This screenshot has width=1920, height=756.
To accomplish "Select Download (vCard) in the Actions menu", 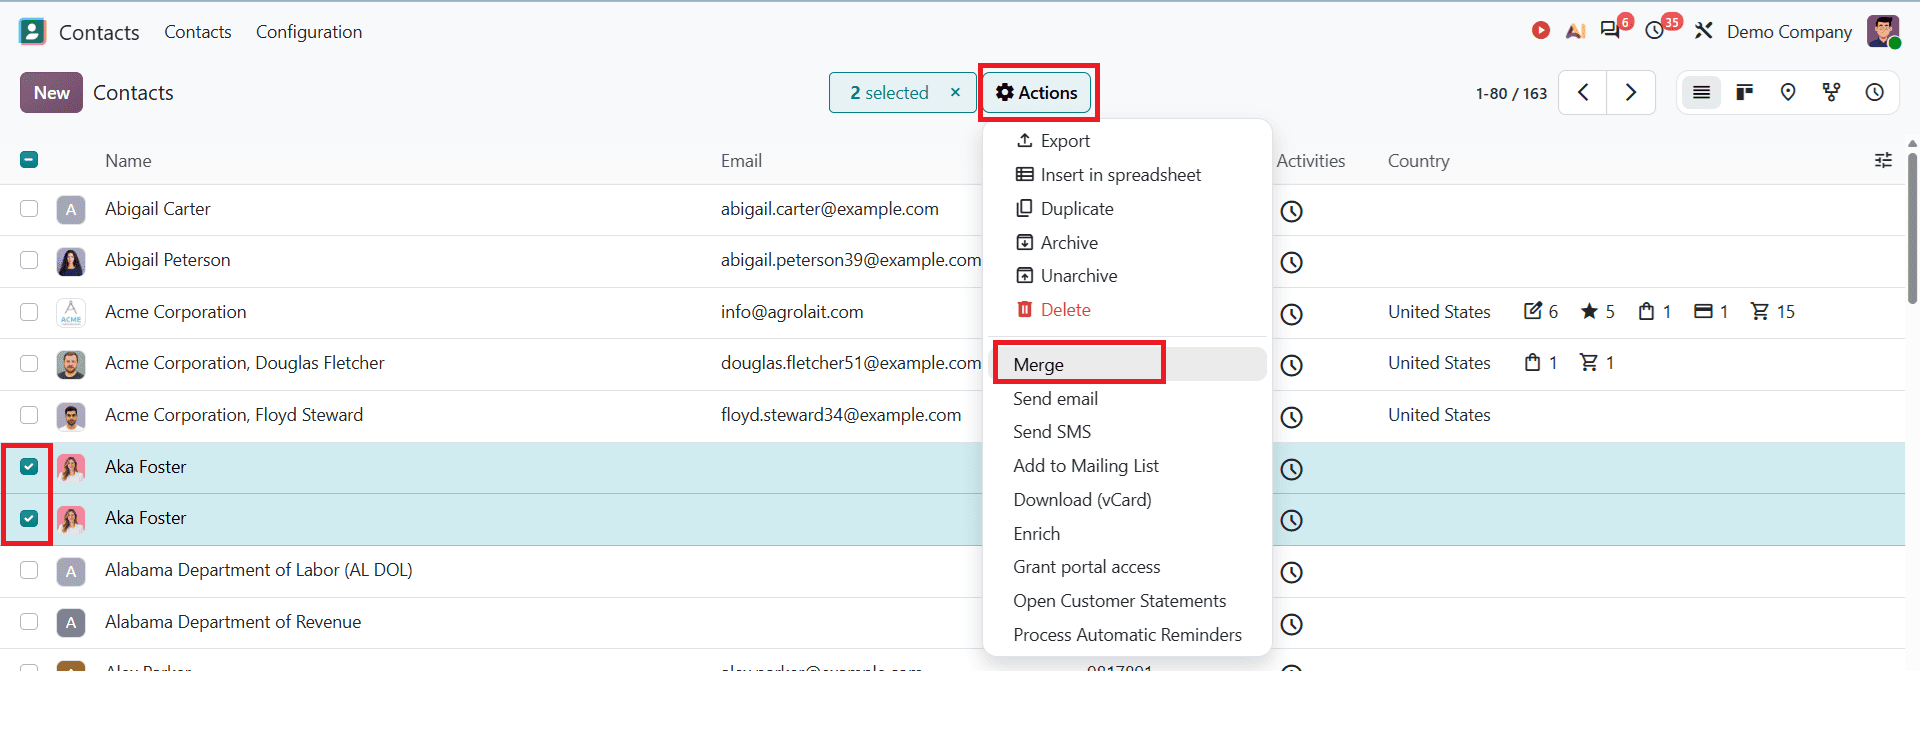I will (x=1127, y=500).
